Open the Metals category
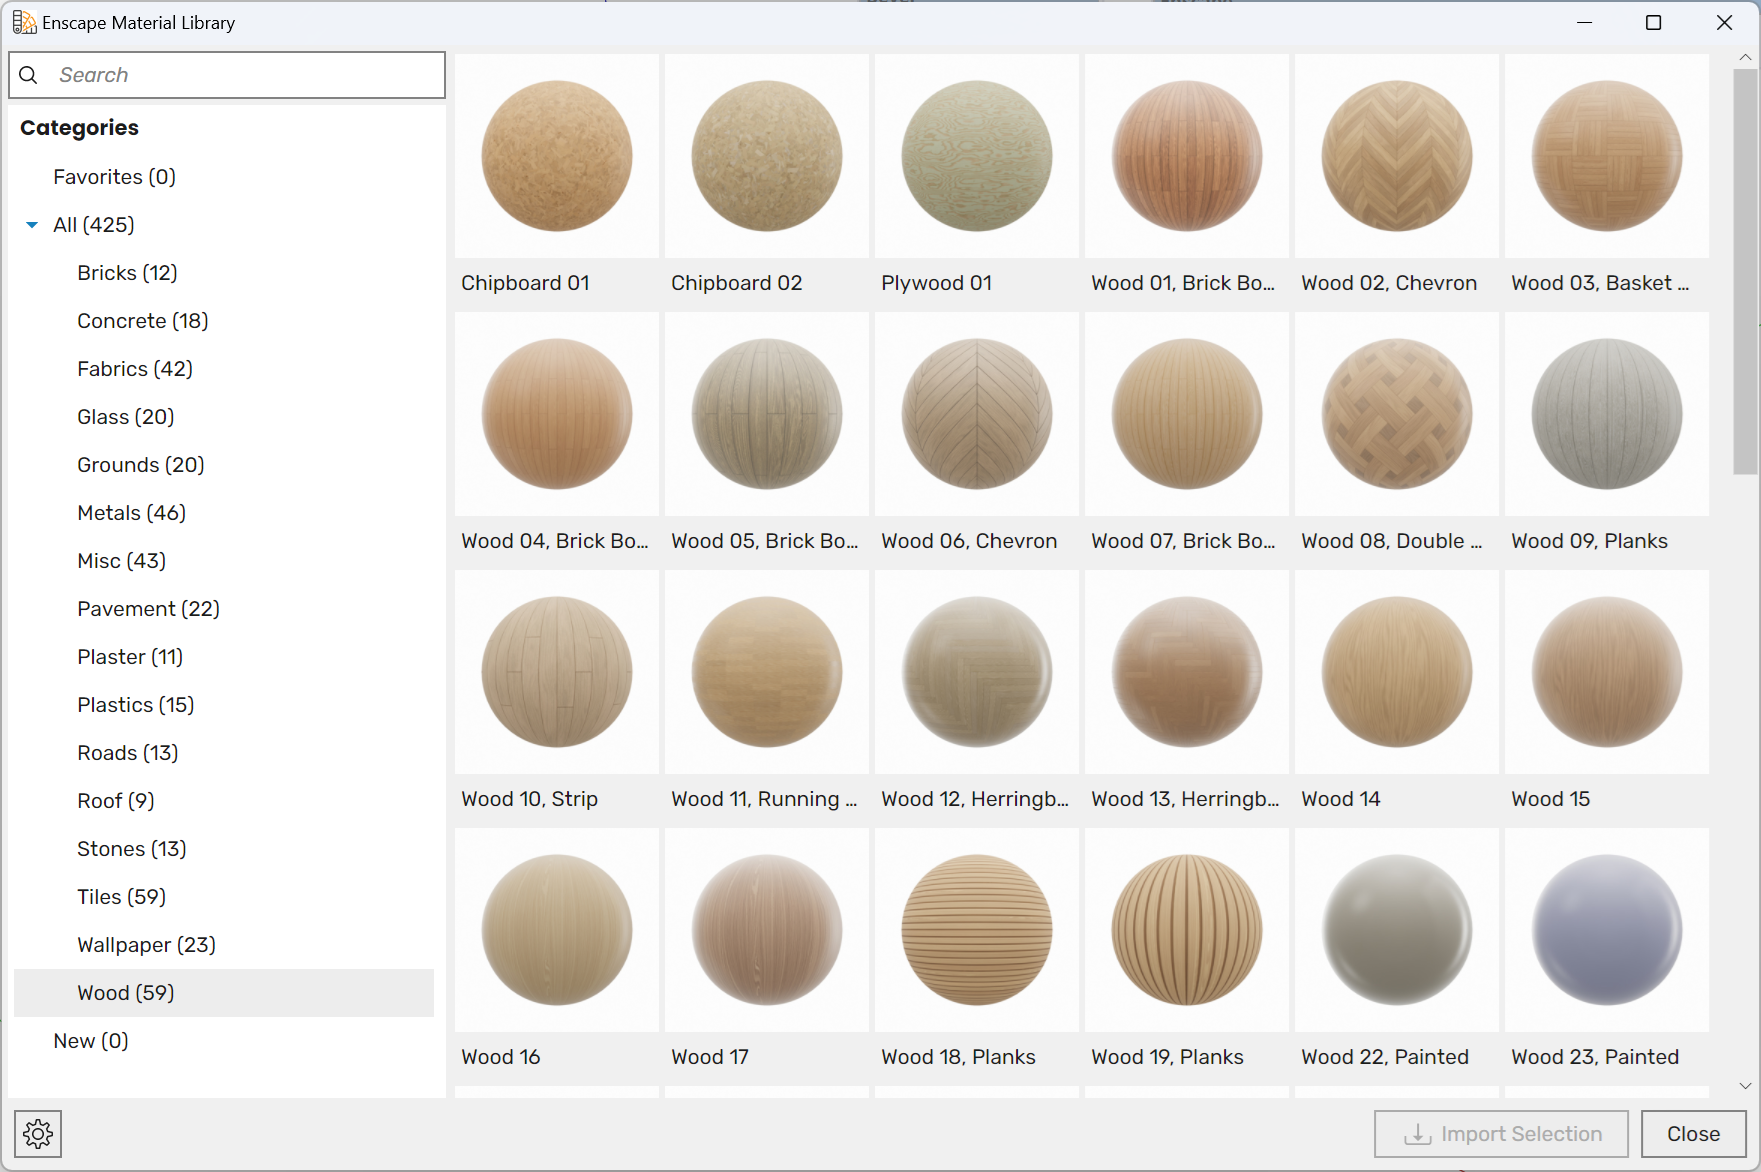The image size is (1761, 1172). tap(131, 512)
